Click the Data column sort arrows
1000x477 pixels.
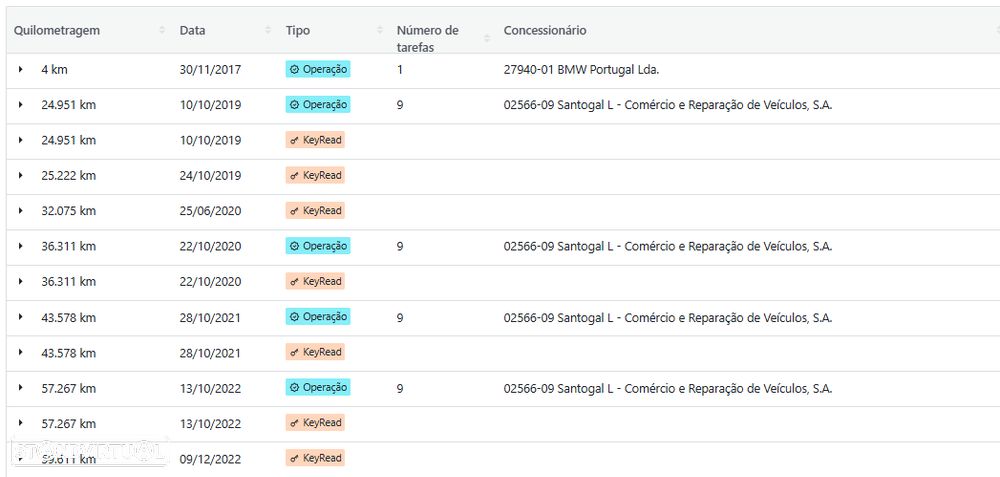pyautogui.click(x=268, y=31)
